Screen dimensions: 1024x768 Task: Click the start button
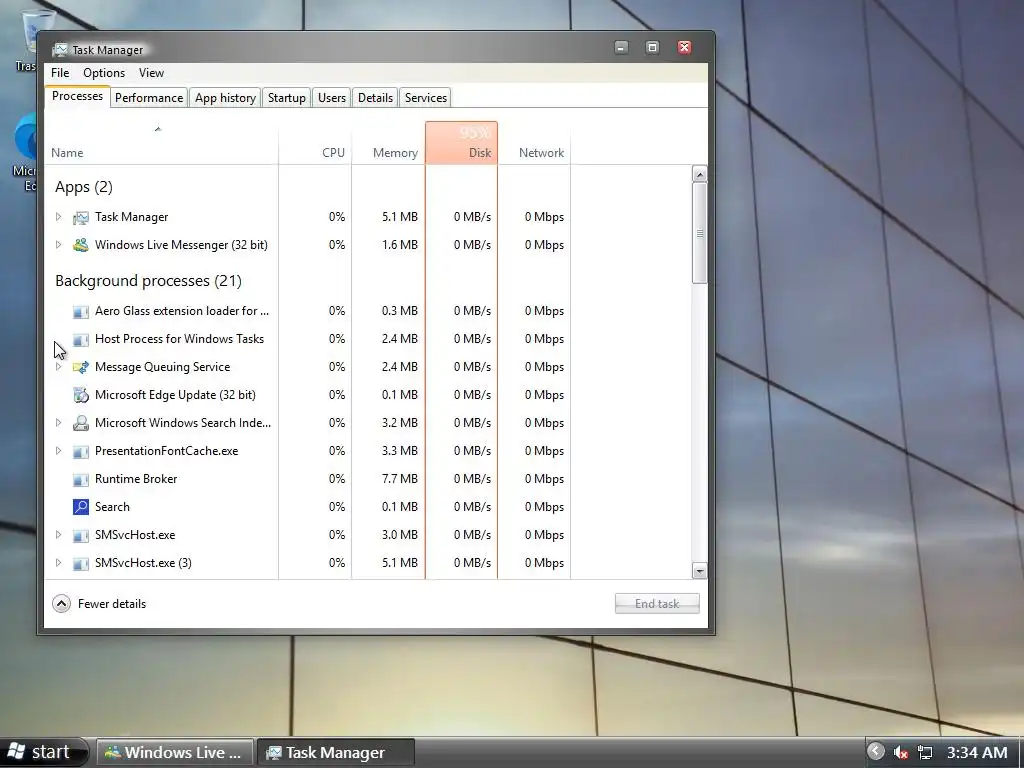[x=42, y=752]
